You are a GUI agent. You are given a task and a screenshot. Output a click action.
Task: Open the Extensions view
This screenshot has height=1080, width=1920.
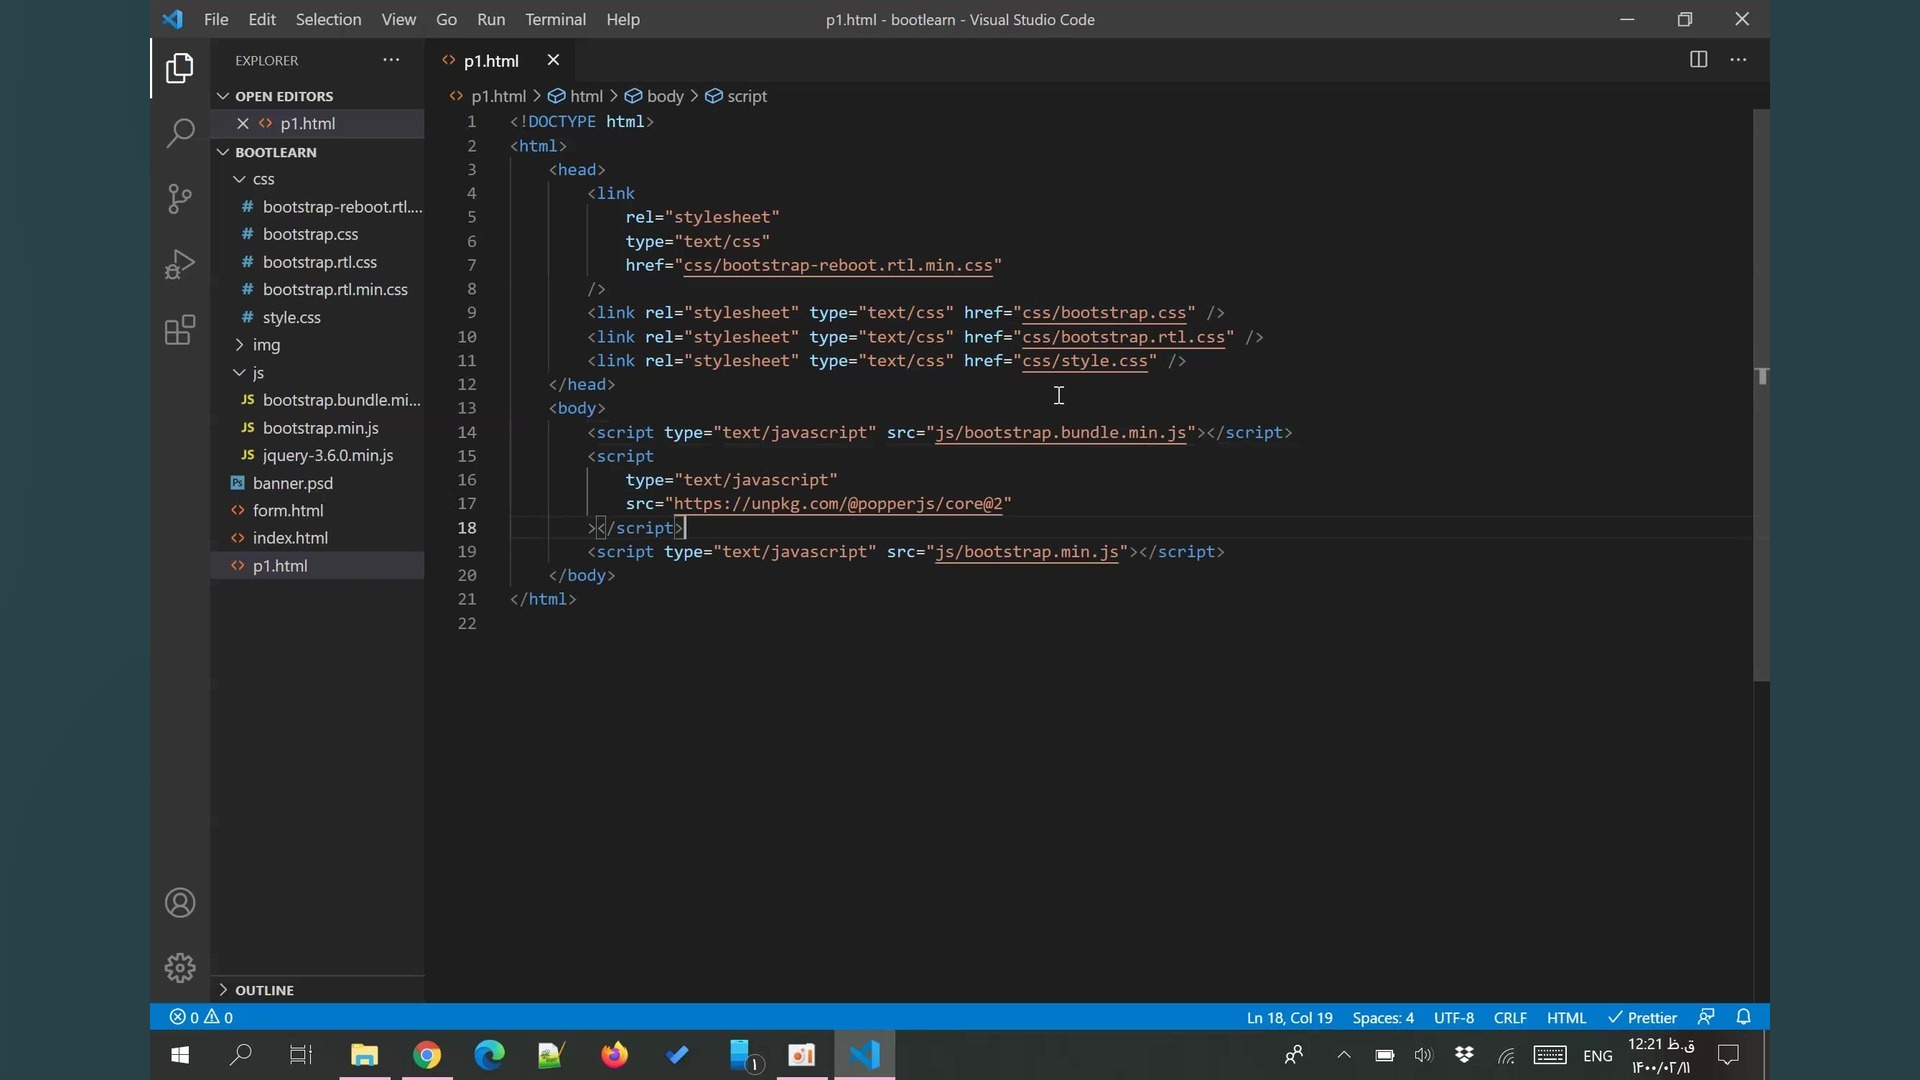180,331
